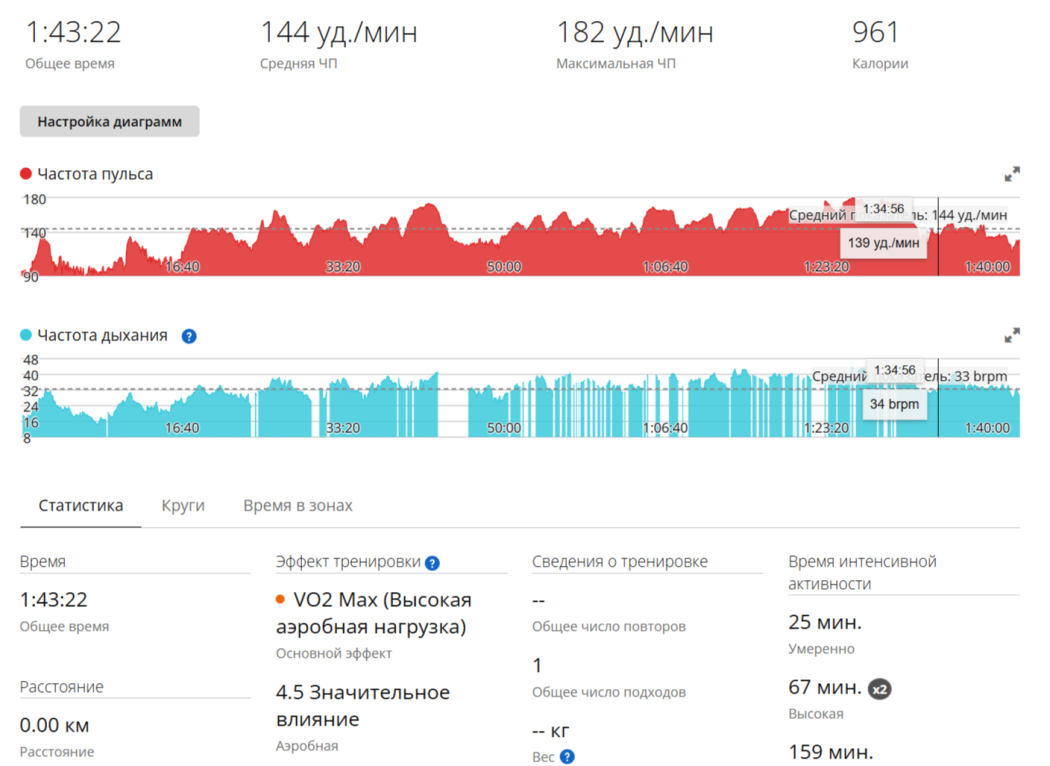Click the 34 brpm tooltip on chart
1050x766 pixels.
[x=894, y=404]
